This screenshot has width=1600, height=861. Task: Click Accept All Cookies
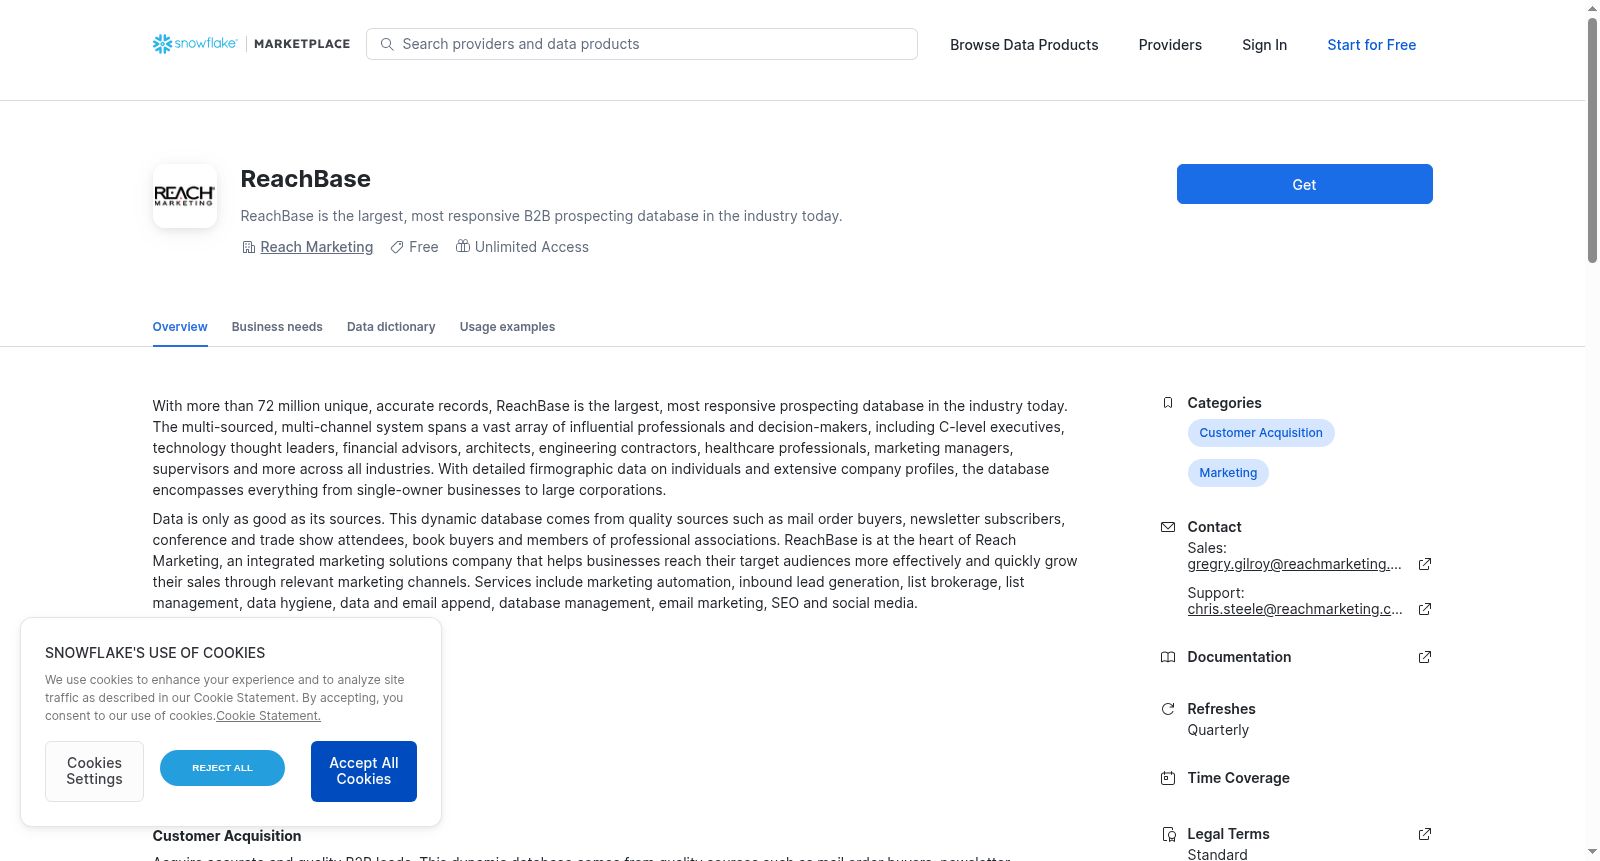(364, 771)
